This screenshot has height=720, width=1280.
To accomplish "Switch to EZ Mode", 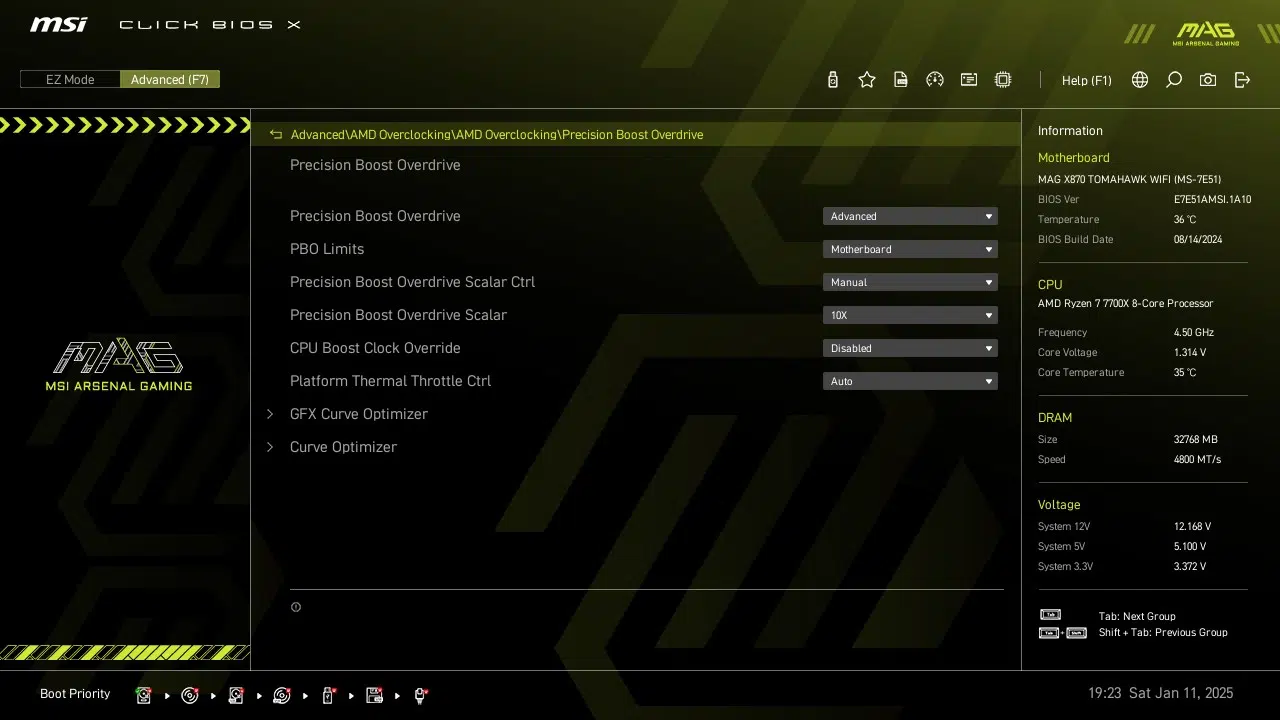I will click(70, 79).
